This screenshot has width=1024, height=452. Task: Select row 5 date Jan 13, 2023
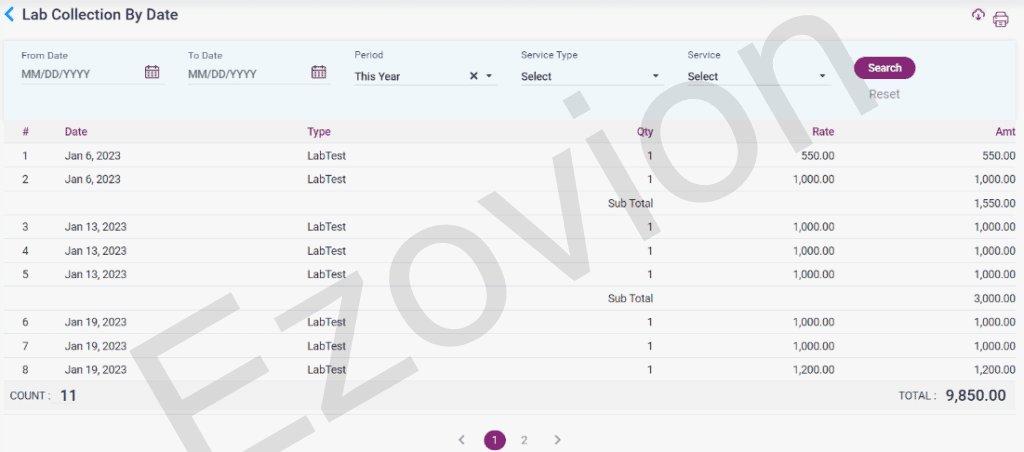point(95,274)
